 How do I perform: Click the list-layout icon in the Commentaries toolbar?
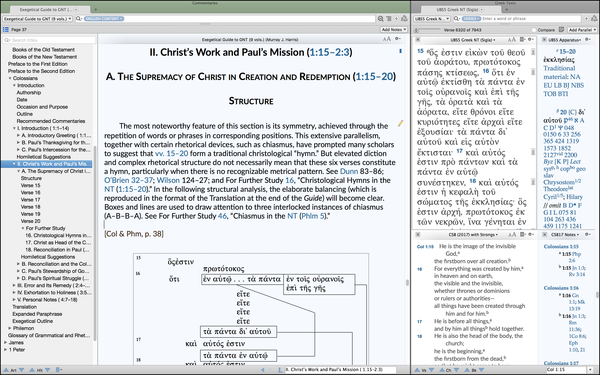tap(389, 18)
